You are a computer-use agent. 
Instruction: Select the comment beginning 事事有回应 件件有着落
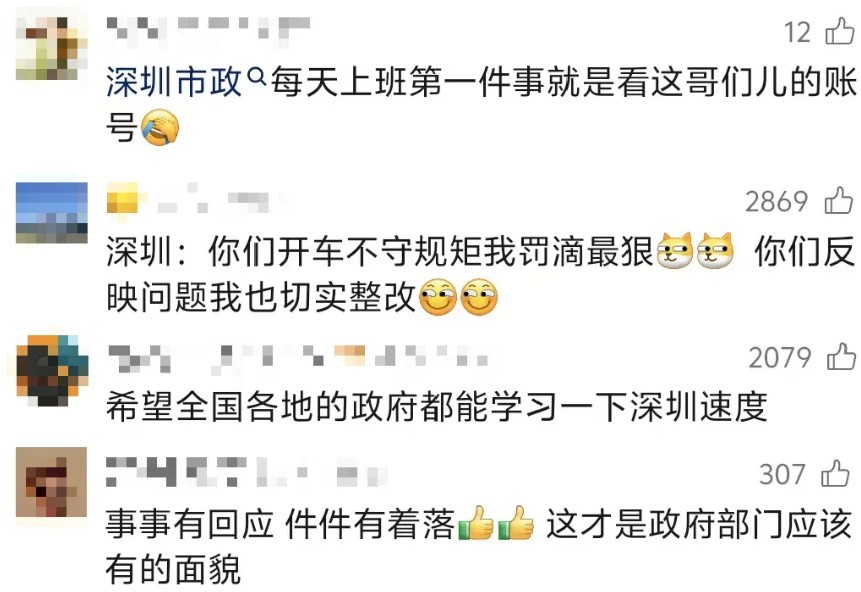pos(479,546)
